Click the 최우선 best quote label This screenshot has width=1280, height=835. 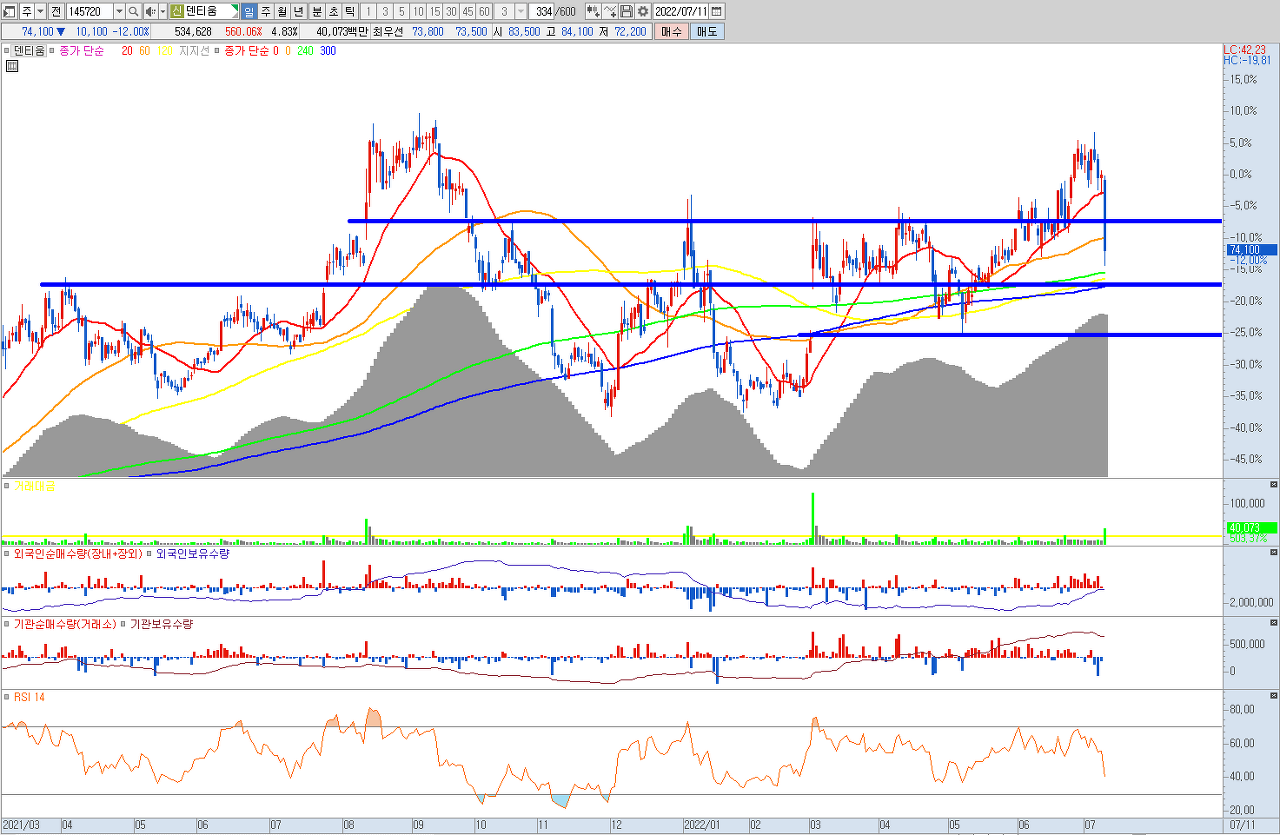387,31
